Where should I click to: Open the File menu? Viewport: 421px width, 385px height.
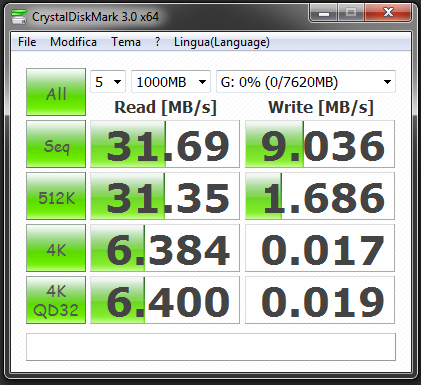click(x=27, y=42)
